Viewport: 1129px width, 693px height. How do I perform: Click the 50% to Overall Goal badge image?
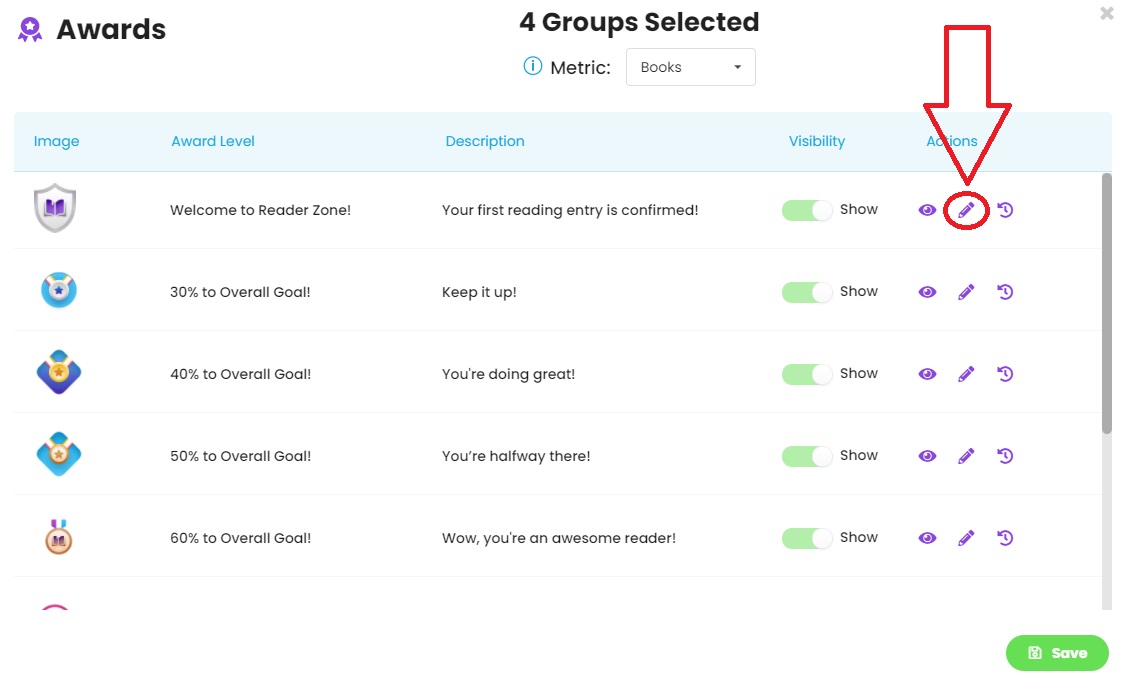[x=58, y=454]
